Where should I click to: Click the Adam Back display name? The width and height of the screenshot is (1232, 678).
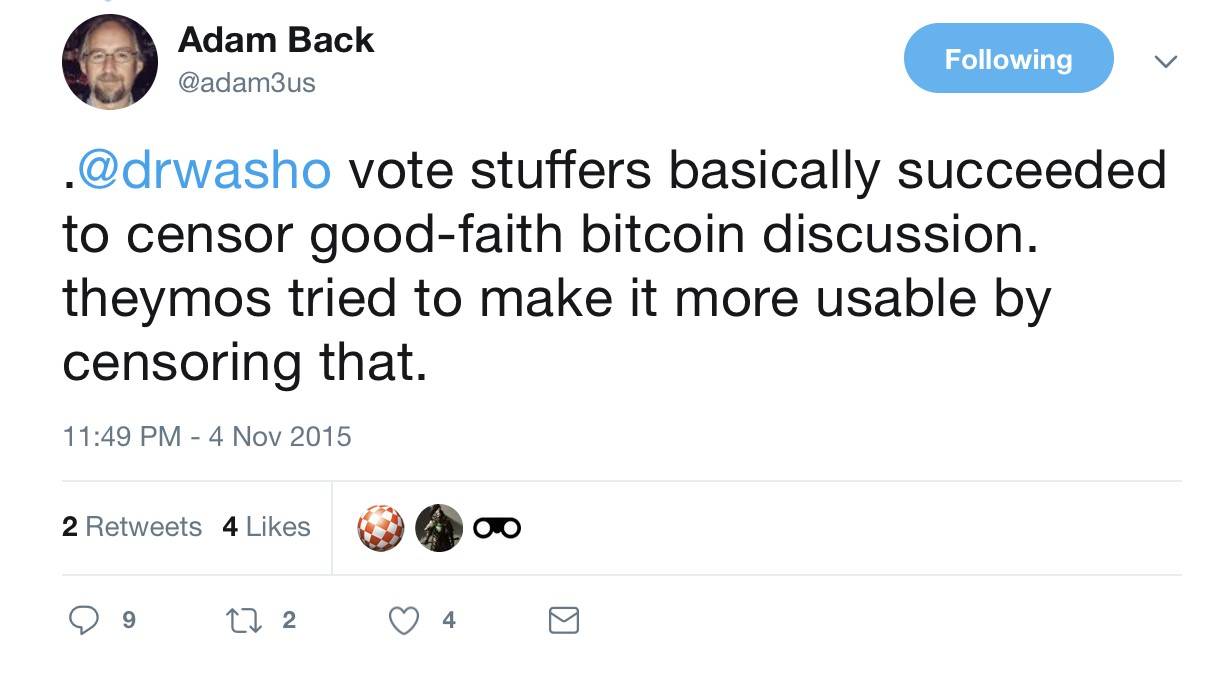(x=275, y=40)
